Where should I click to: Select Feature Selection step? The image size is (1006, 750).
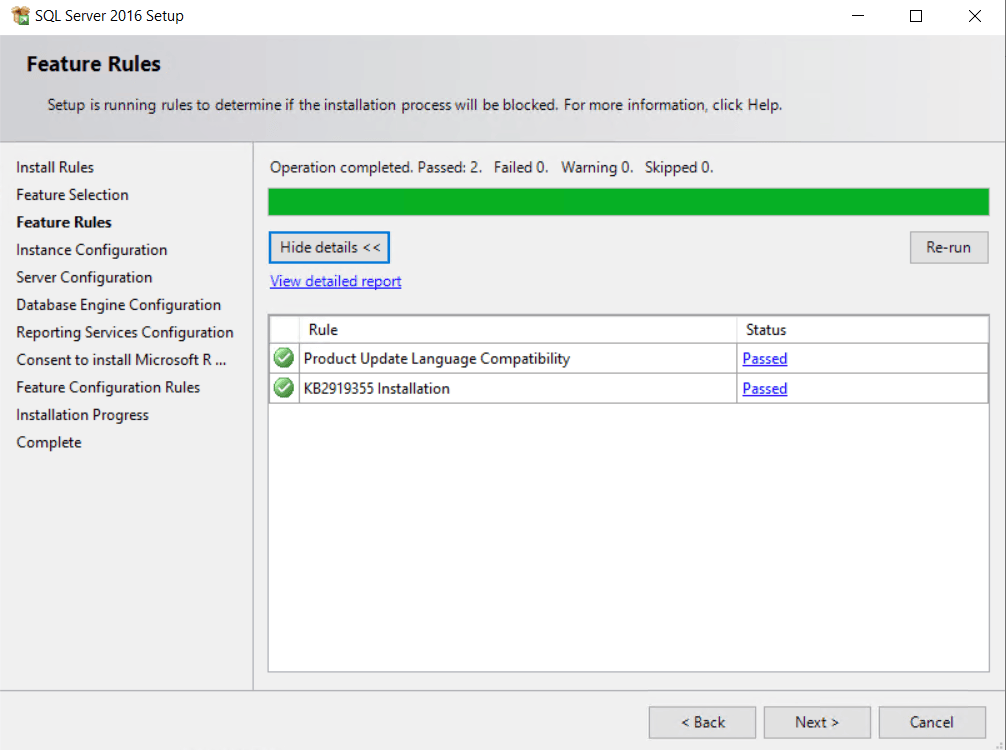[72, 194]
